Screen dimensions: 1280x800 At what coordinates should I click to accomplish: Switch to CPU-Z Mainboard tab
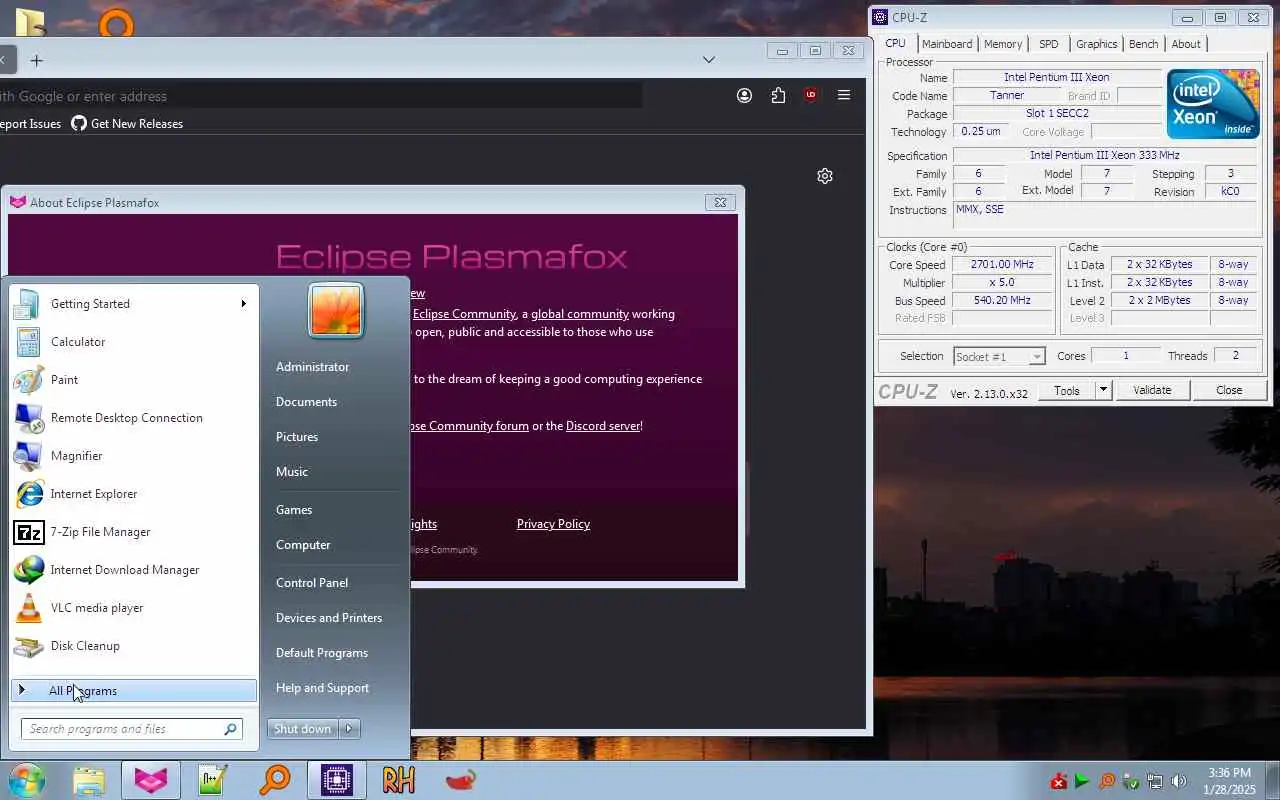coord(947,44)
